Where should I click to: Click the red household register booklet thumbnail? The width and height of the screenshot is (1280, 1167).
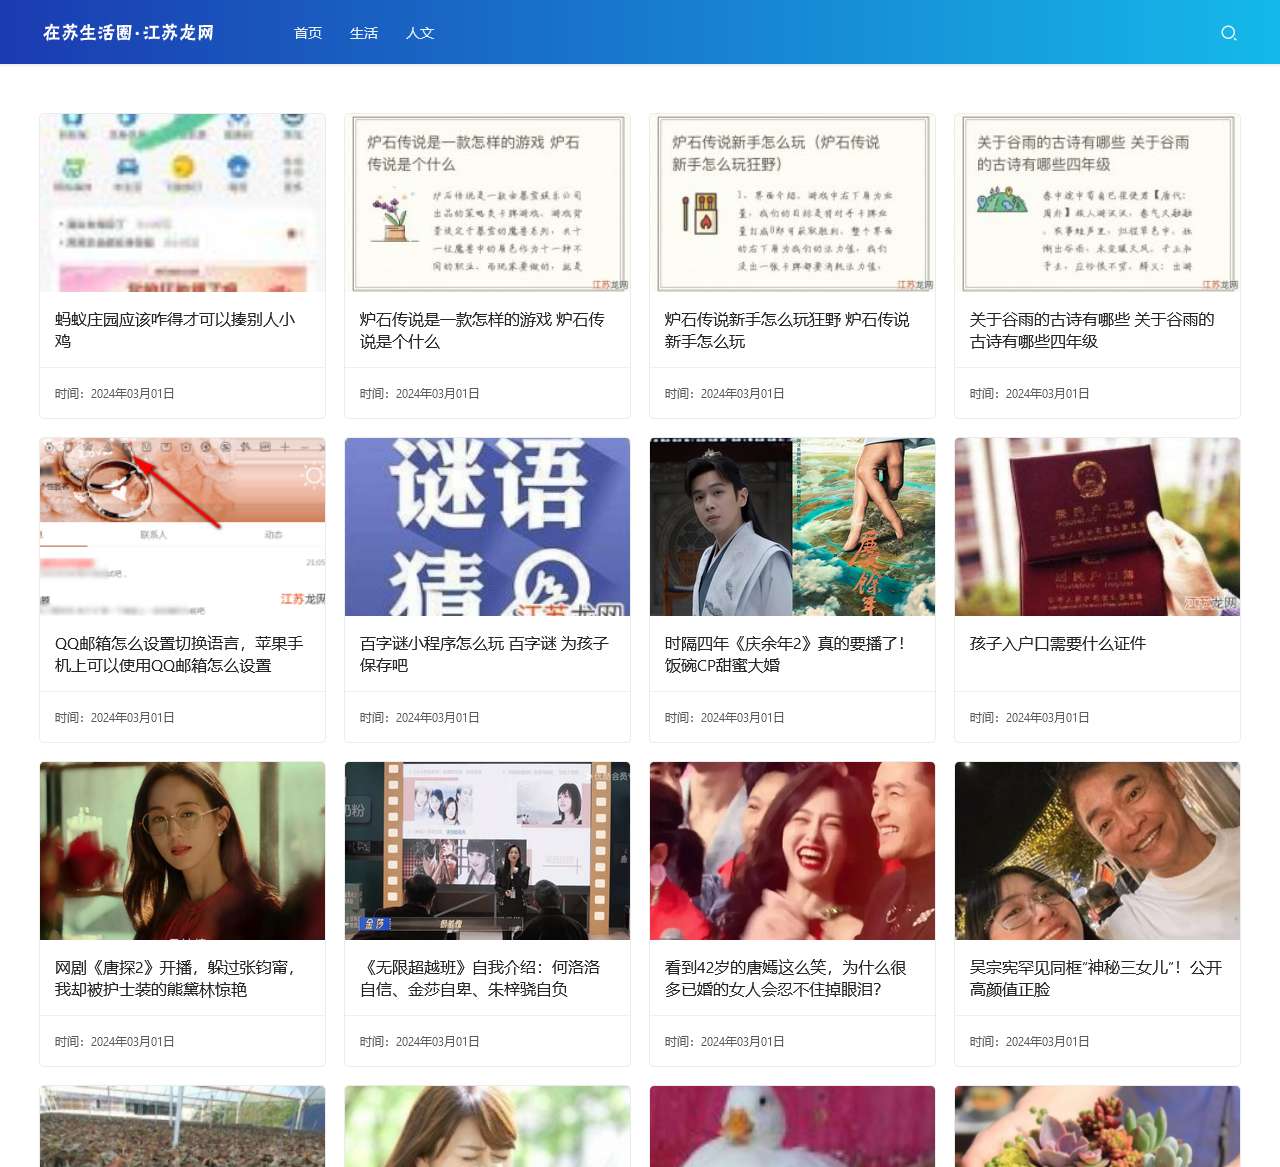(1096, 526)
